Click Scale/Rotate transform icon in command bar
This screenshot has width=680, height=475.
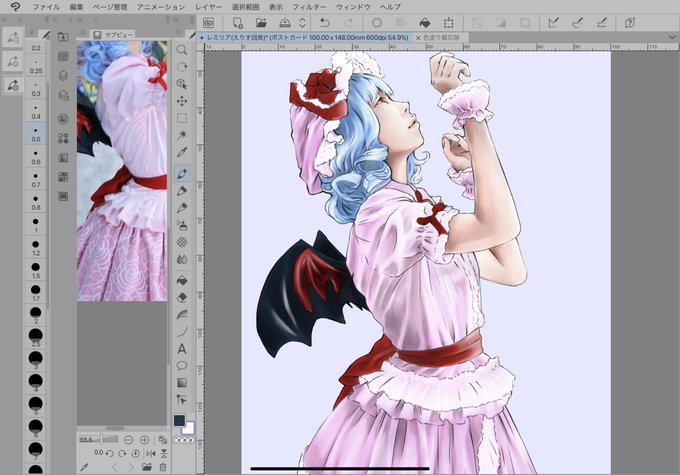tap(448, 23)
